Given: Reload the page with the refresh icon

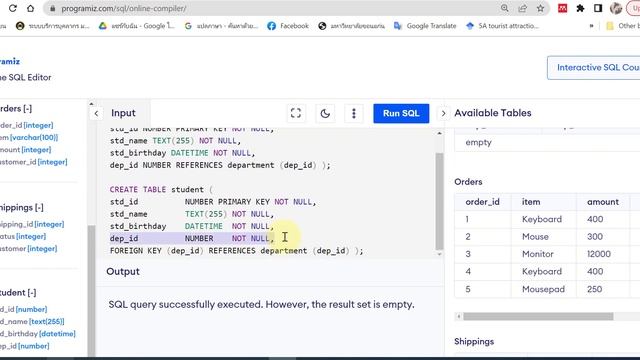Looking at the screenshot, I should [x=13, y=8].
